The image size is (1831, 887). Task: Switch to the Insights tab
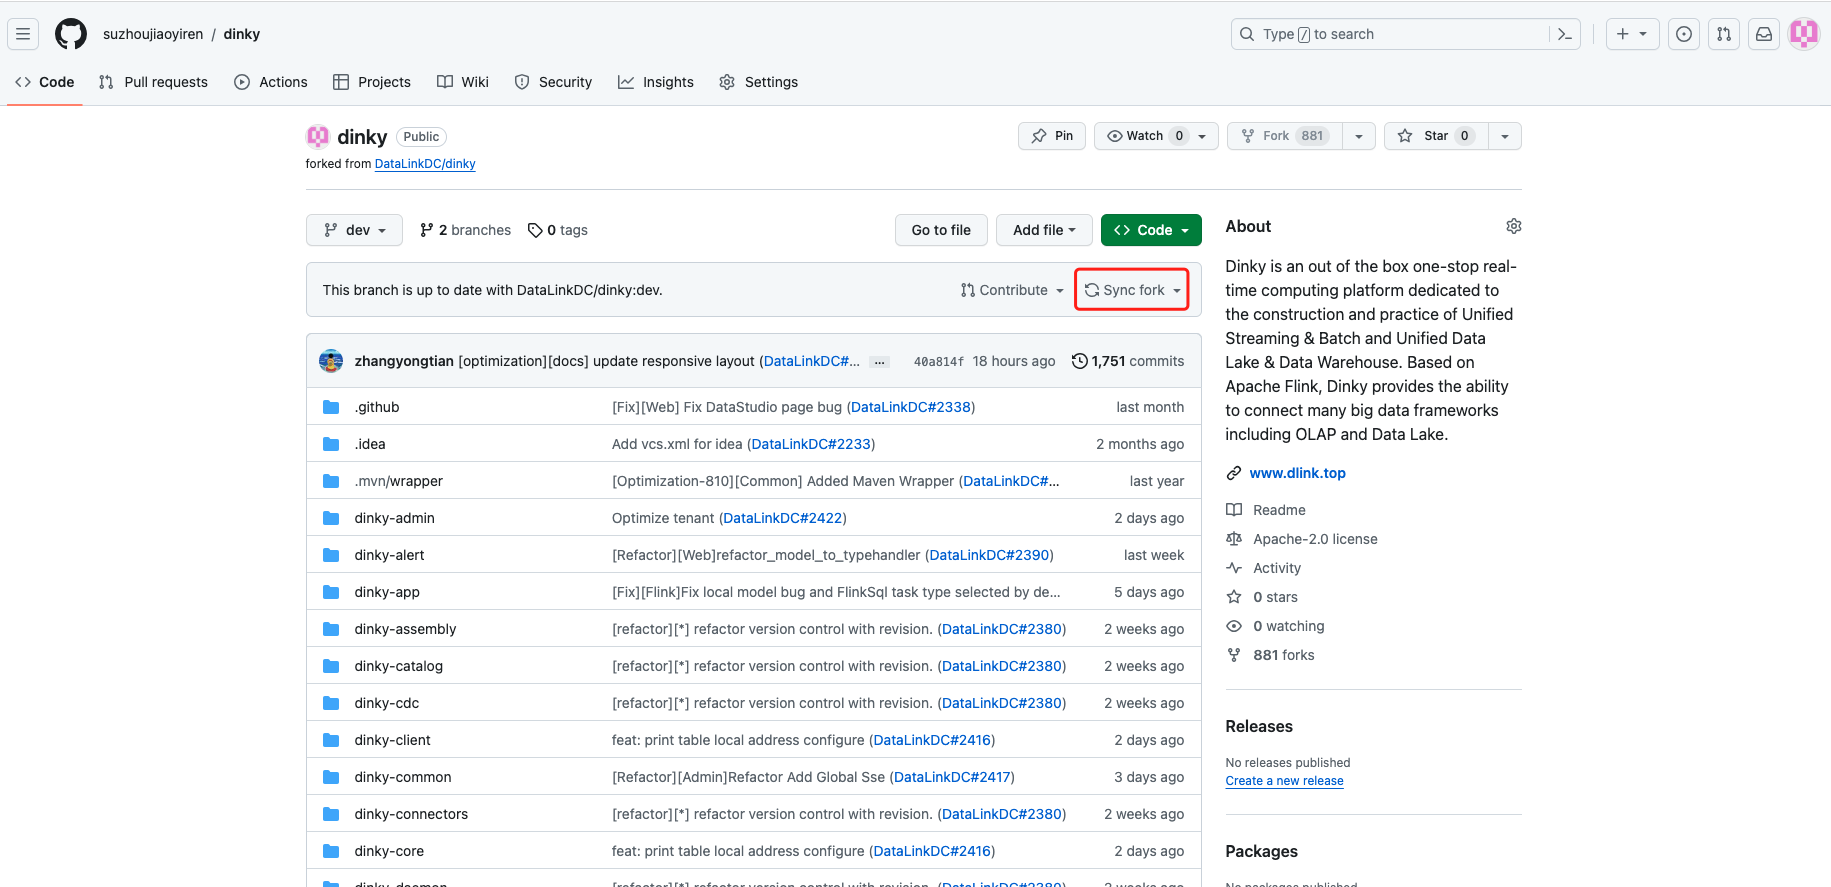point(656,82)
